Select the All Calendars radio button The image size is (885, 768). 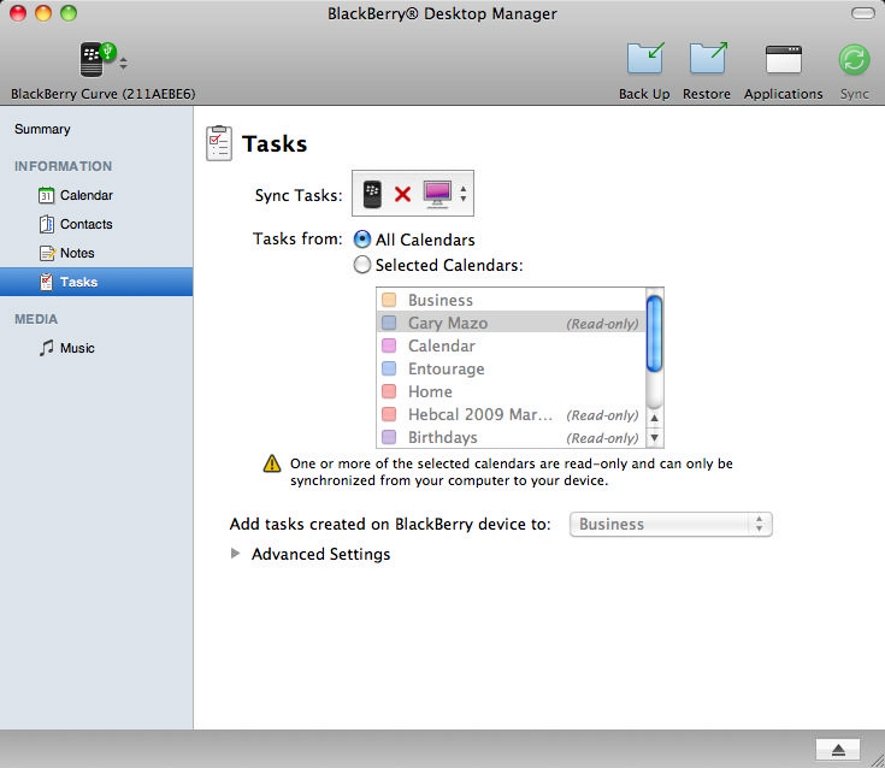pyautogui.click(x=362, y=239)
